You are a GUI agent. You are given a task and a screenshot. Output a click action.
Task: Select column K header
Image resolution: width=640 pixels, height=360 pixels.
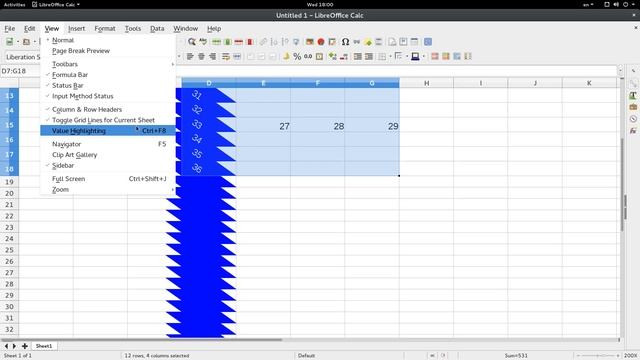589,83
